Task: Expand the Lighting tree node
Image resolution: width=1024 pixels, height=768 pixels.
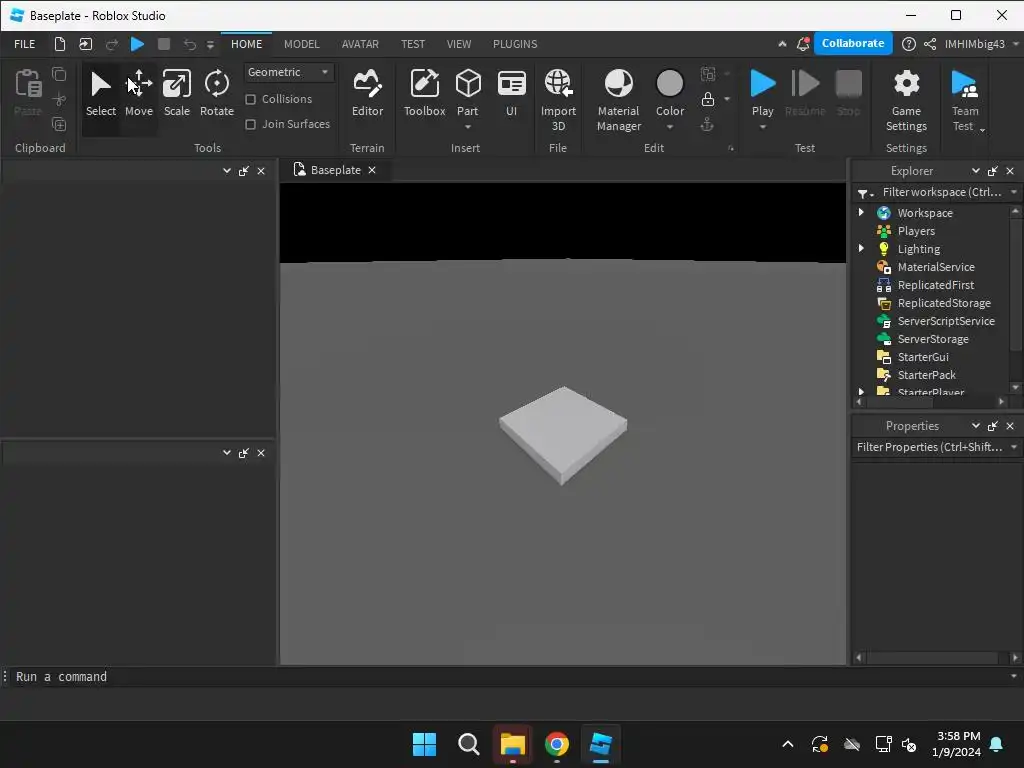Action: [861, 248]
